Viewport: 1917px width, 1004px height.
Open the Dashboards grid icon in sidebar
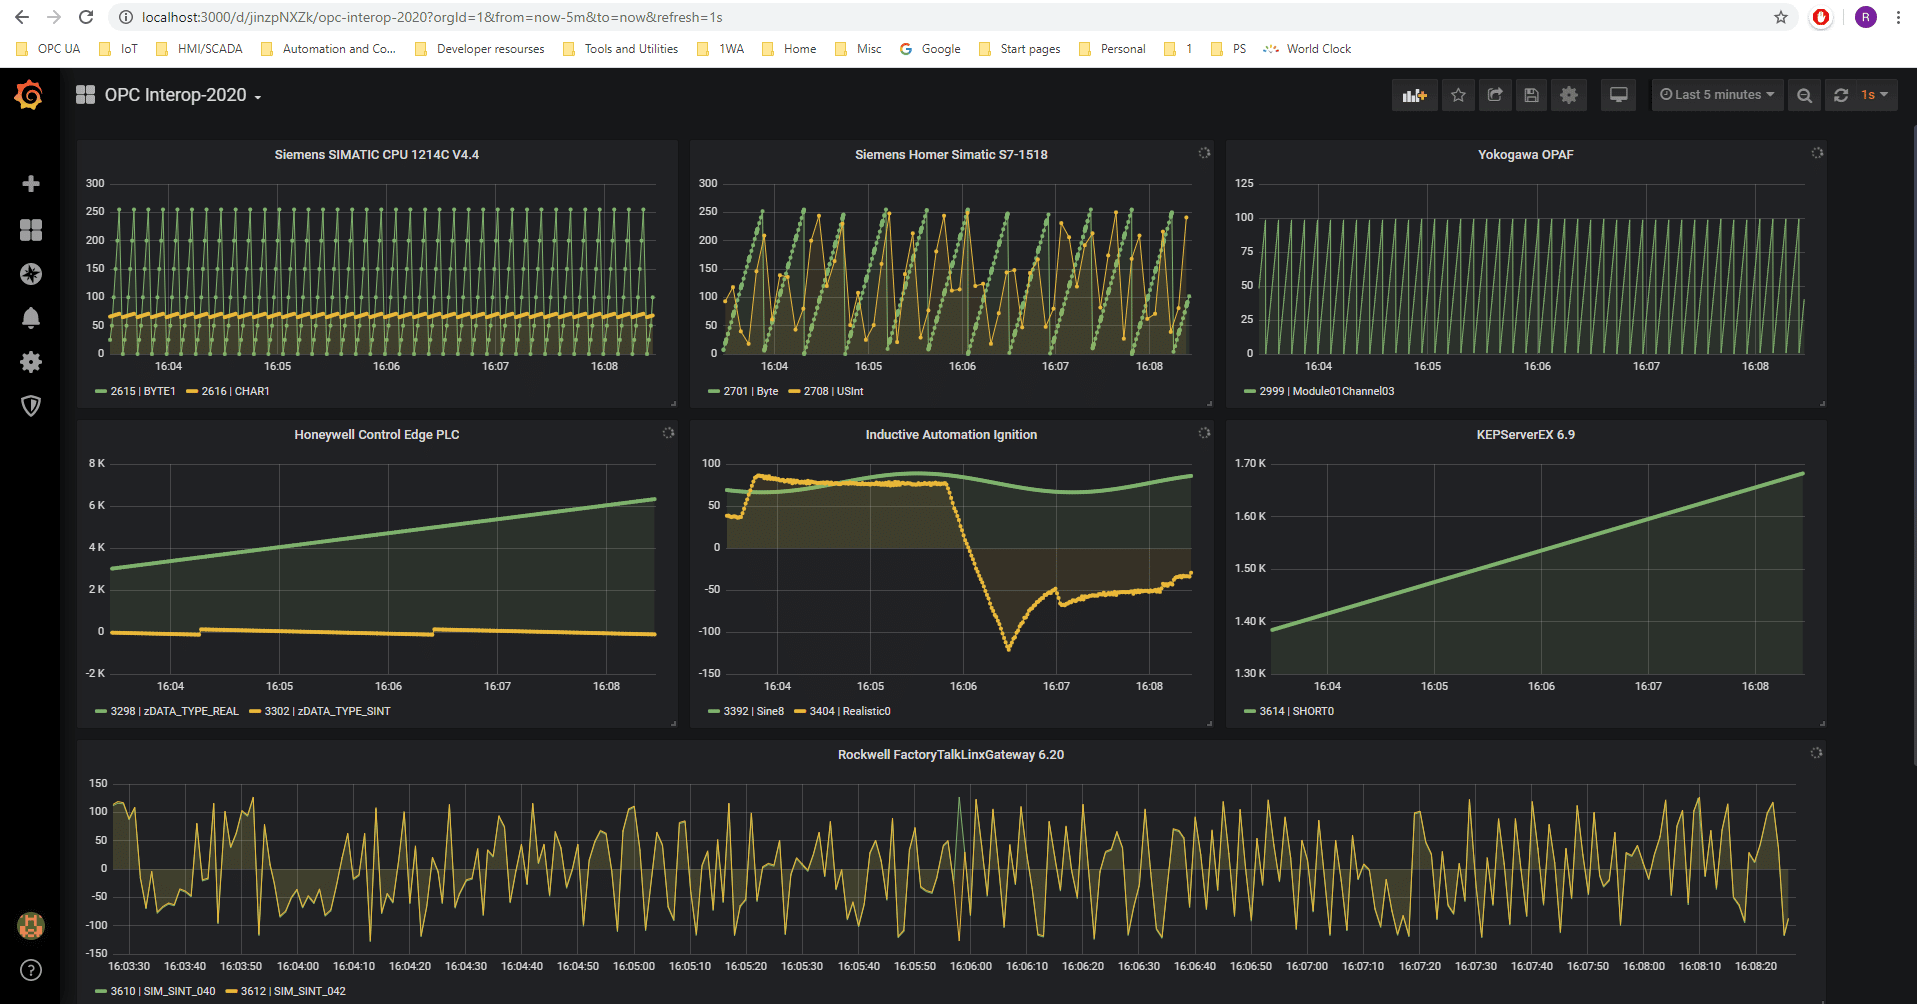point(31,230)
